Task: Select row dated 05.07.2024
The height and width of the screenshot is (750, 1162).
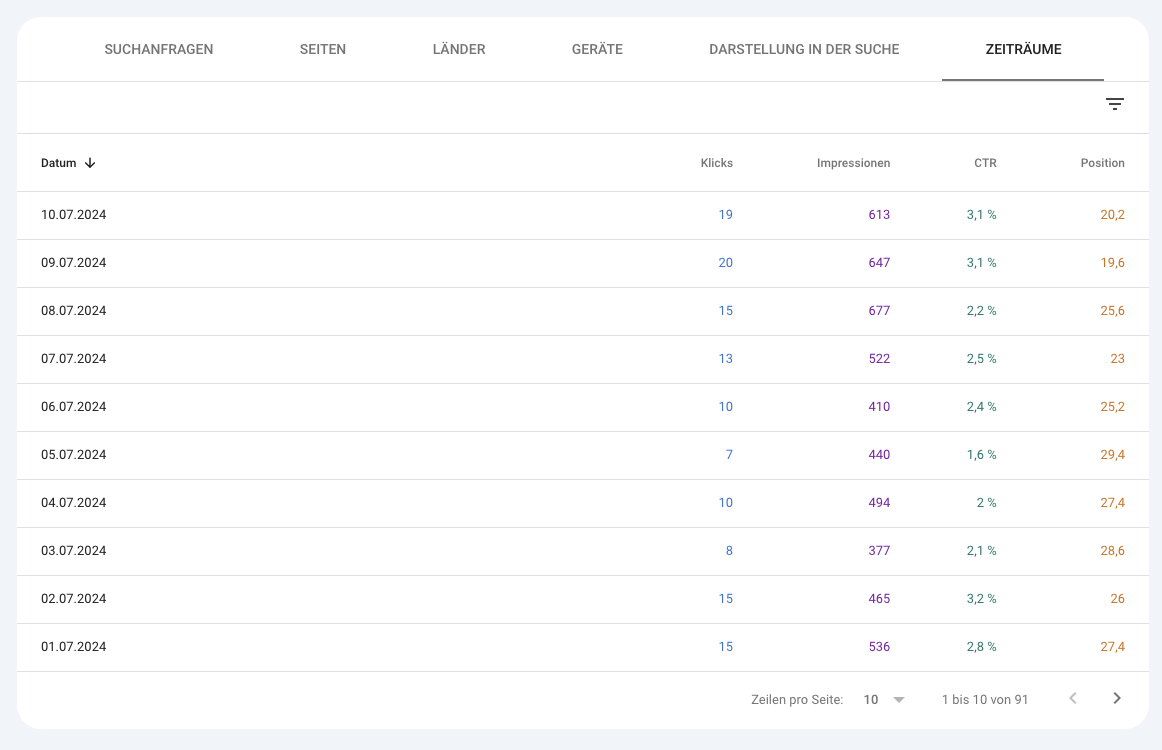Action: pos(582,455)
